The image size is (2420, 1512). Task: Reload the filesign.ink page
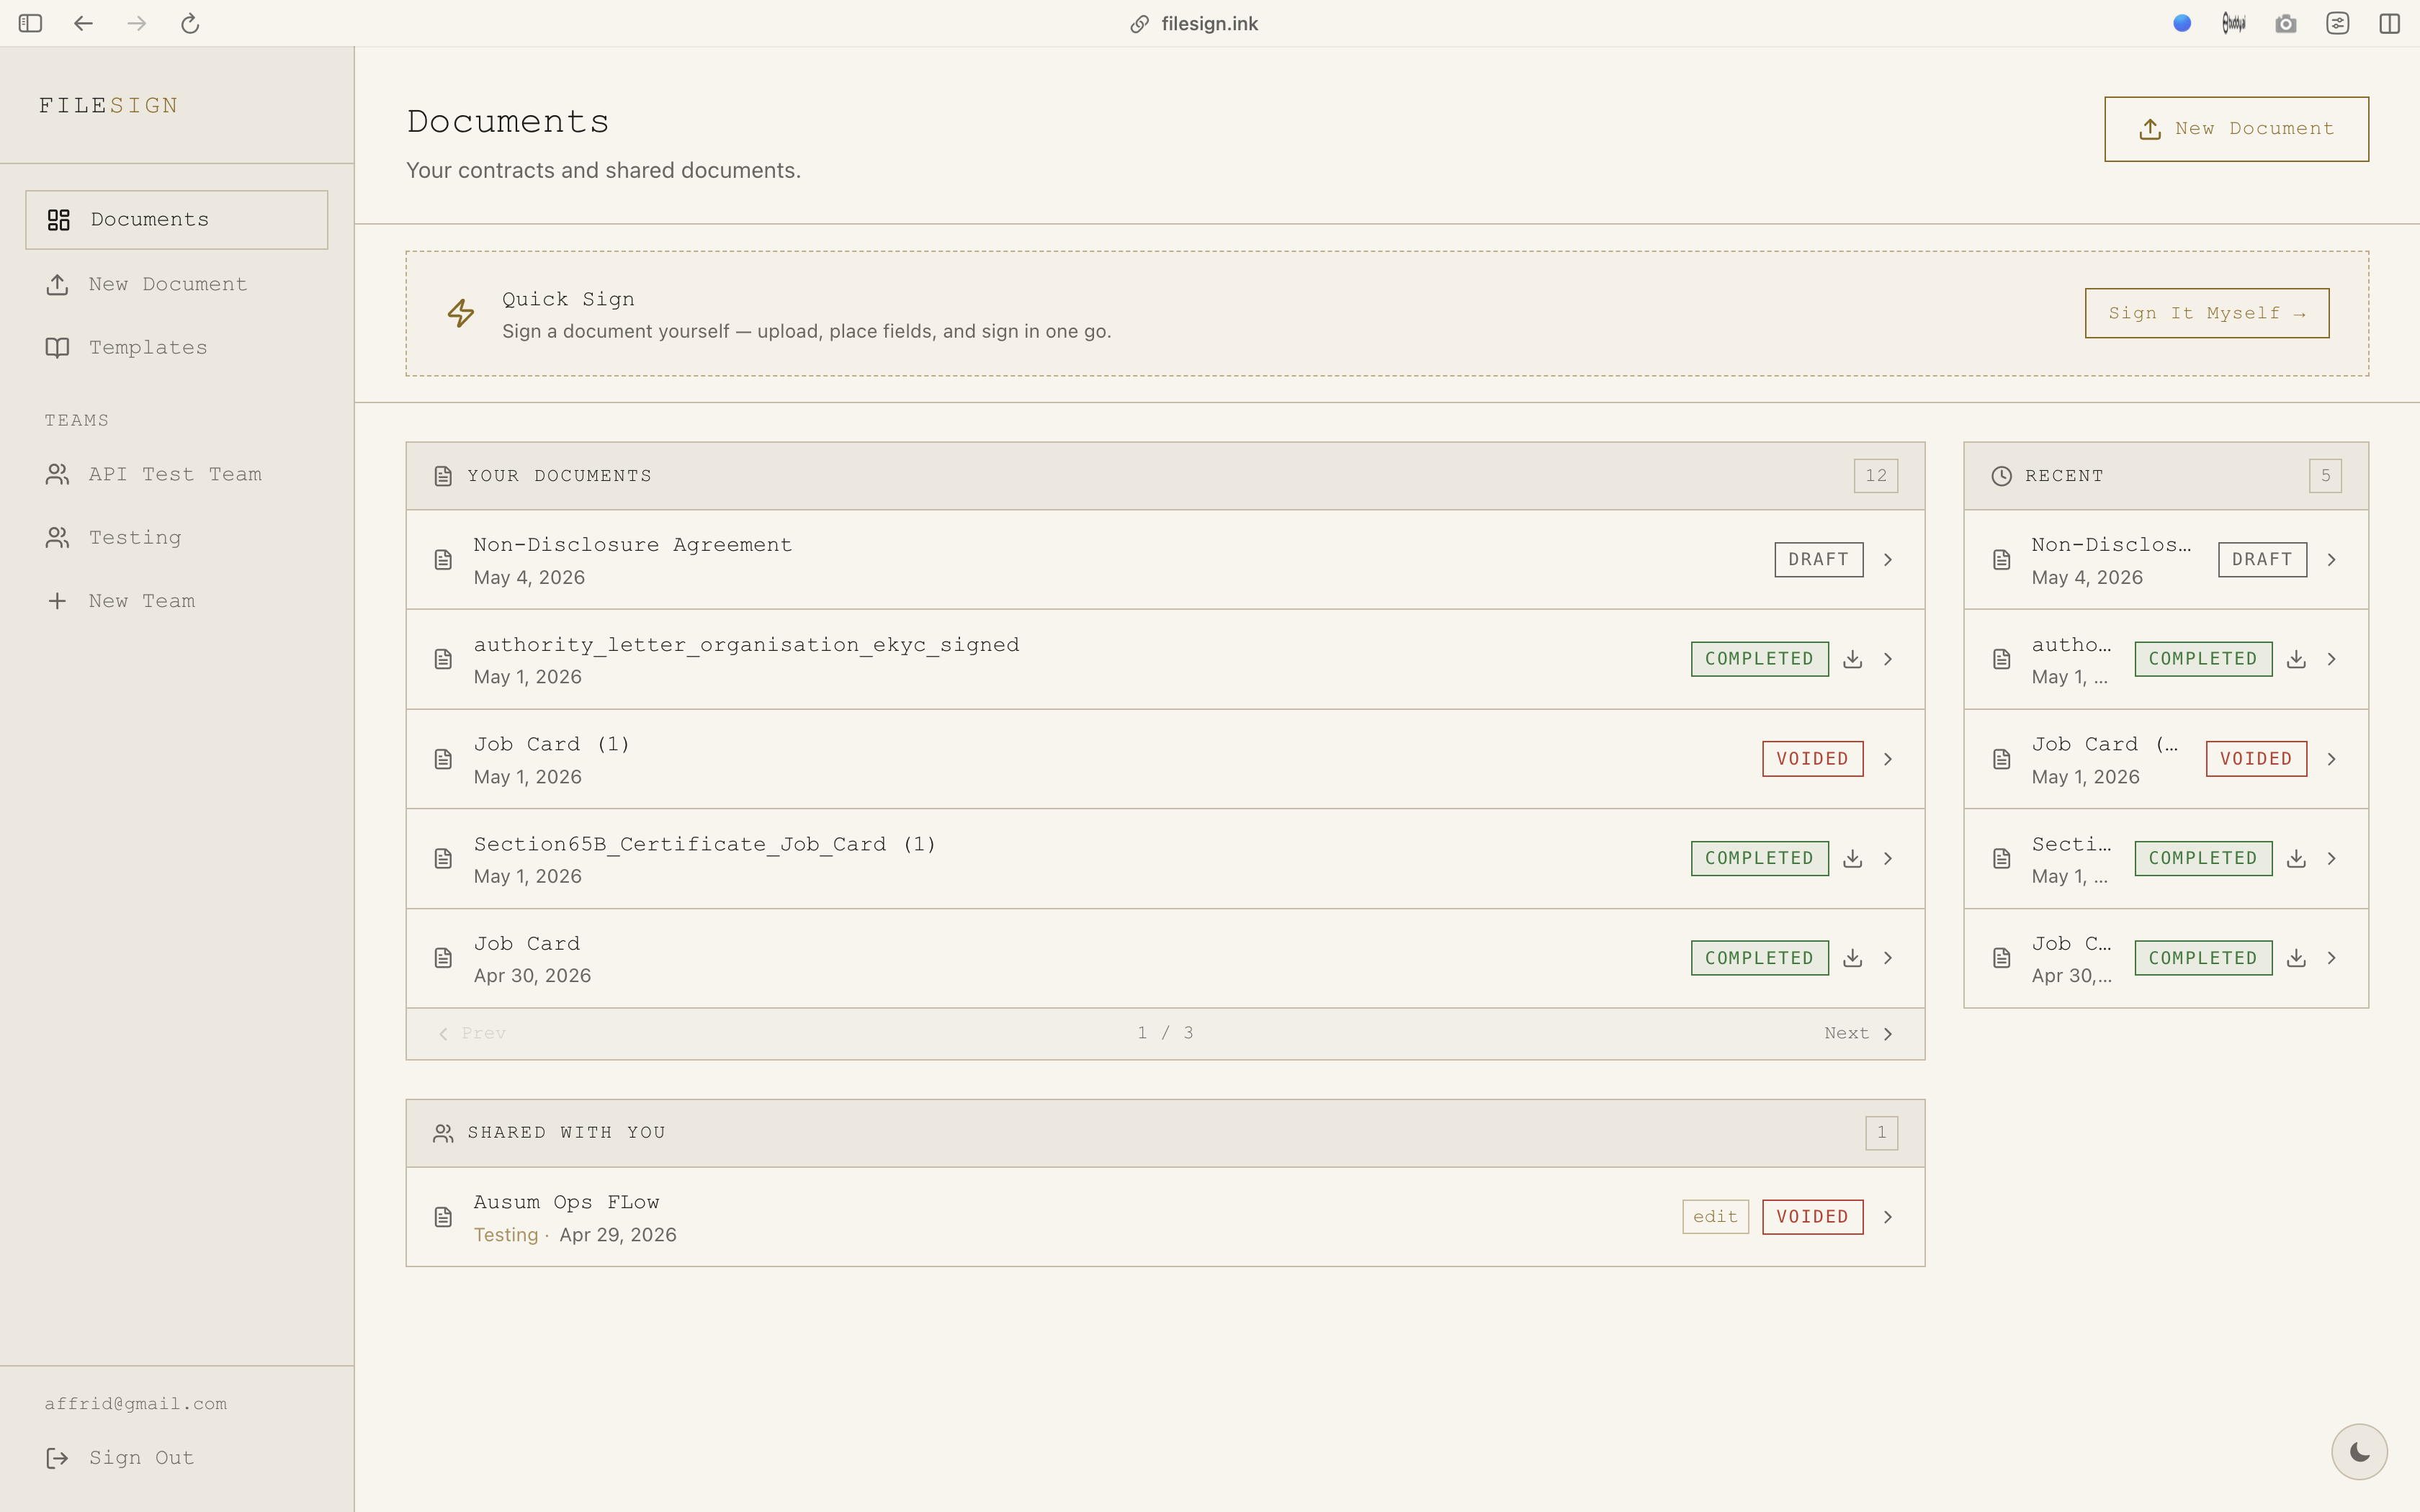click(190, 23)
